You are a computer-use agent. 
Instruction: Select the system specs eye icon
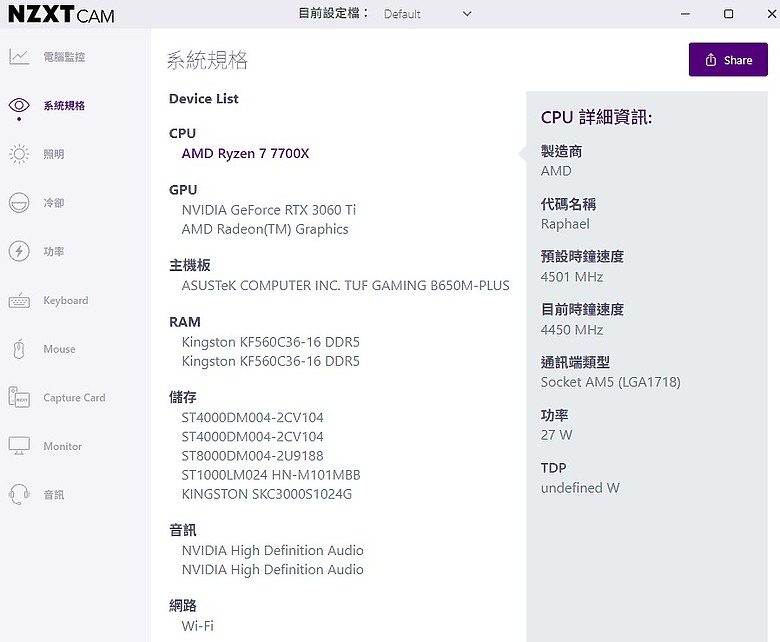19,105
